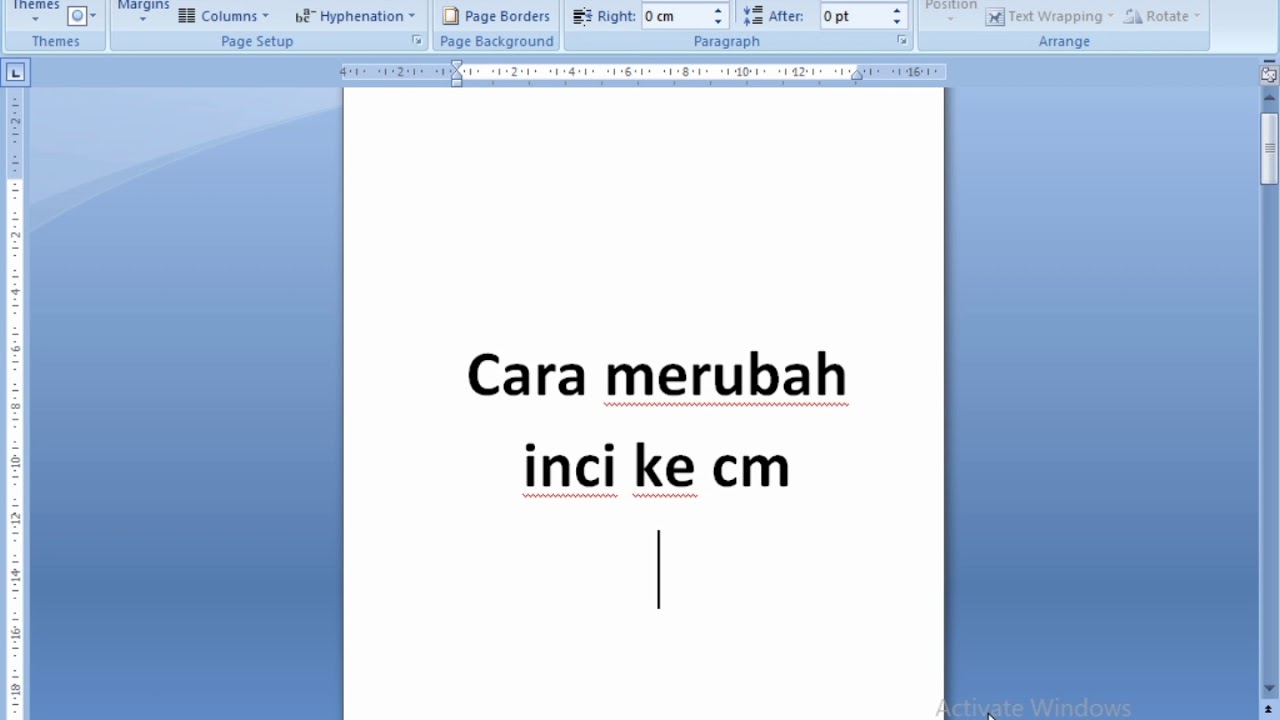Click the vertical scrollbar thumb
Viewport: 1280px width, 720px height.
[1269, 148]
